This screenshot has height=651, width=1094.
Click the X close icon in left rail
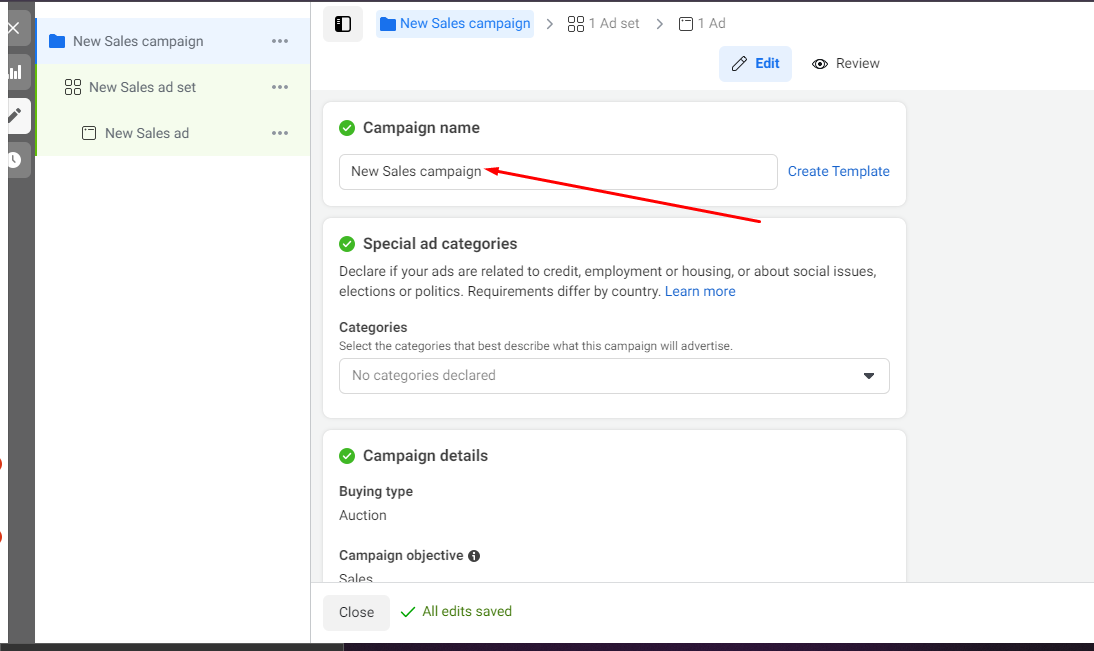tap(14, 28)
